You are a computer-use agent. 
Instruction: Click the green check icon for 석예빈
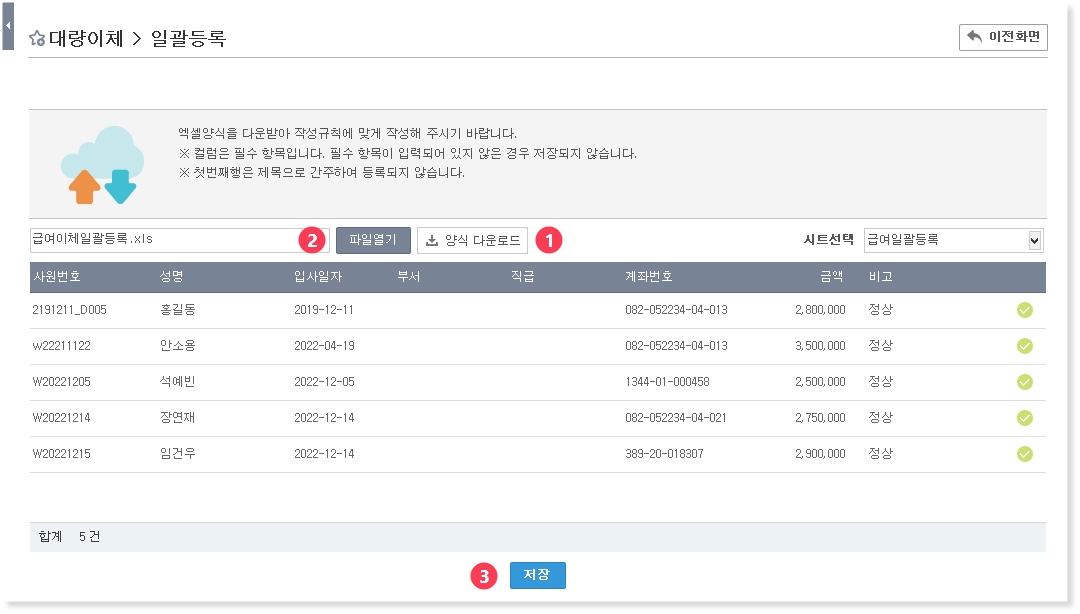coord(1024,382)
